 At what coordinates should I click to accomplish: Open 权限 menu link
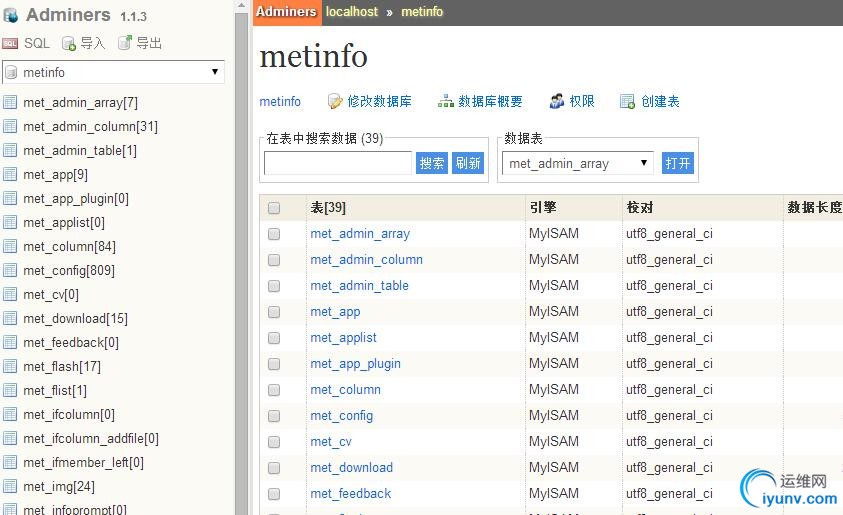[582, 101]
